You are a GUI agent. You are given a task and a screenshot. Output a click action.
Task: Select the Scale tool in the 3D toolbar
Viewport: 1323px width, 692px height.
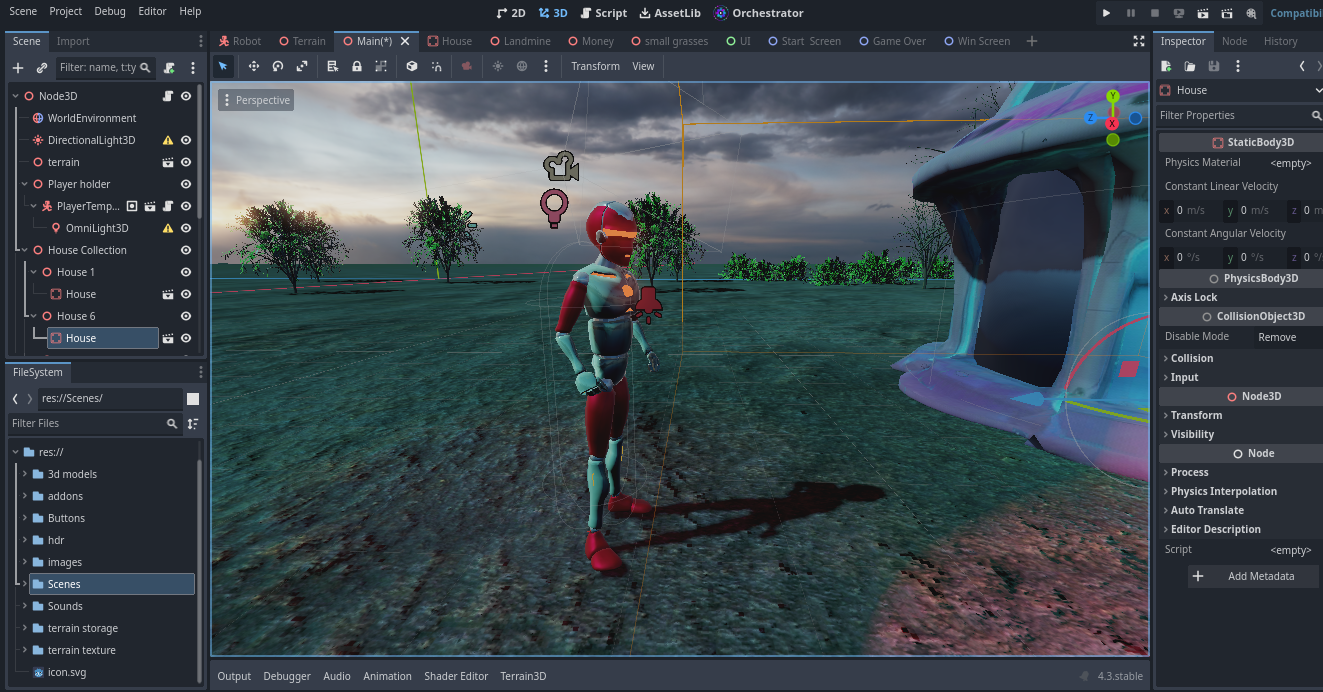tap(301, 66)
